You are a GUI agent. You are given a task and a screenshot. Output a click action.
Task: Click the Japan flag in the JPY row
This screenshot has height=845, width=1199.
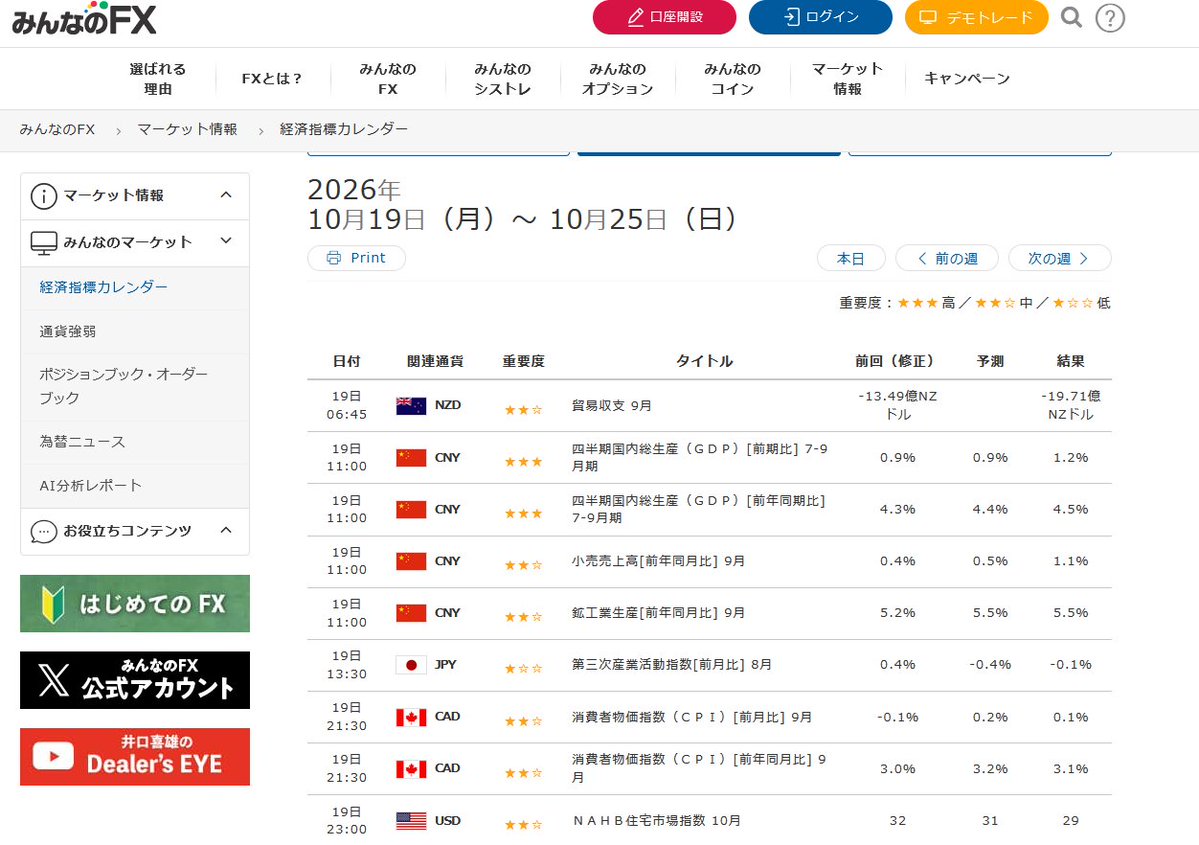tap(411, 665)
